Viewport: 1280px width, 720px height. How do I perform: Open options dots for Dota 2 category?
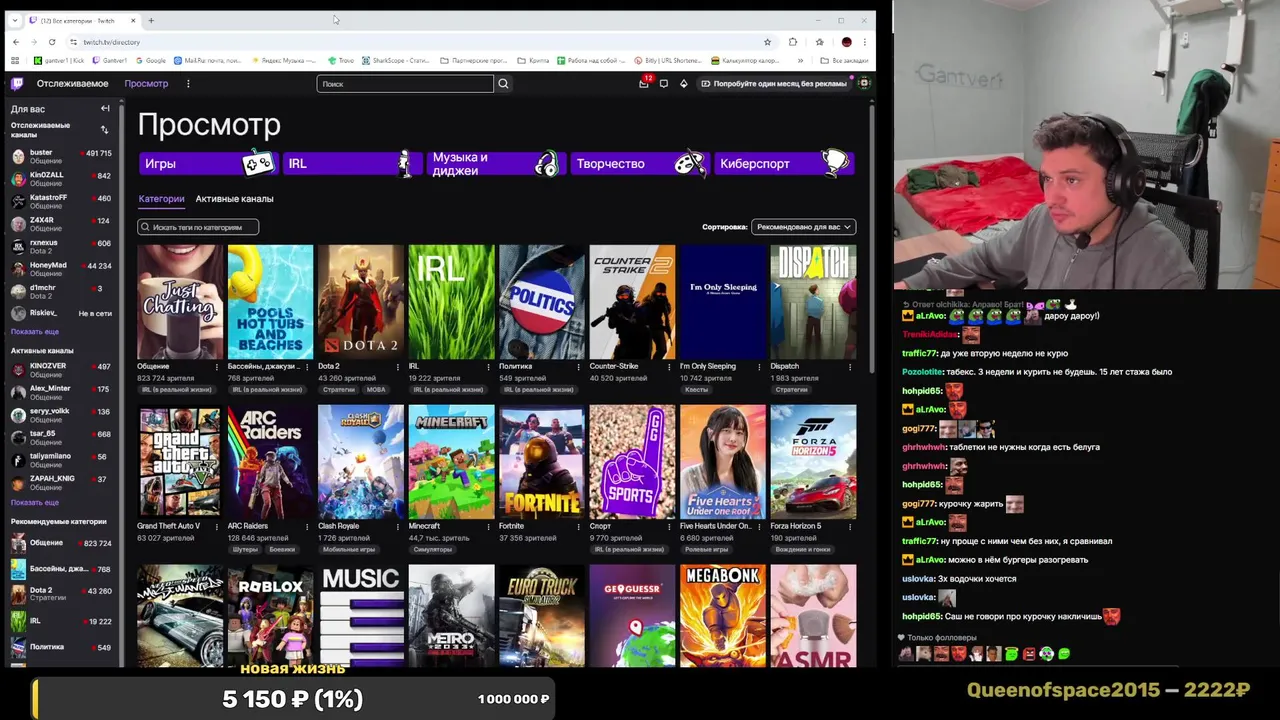tap(397, 367)
